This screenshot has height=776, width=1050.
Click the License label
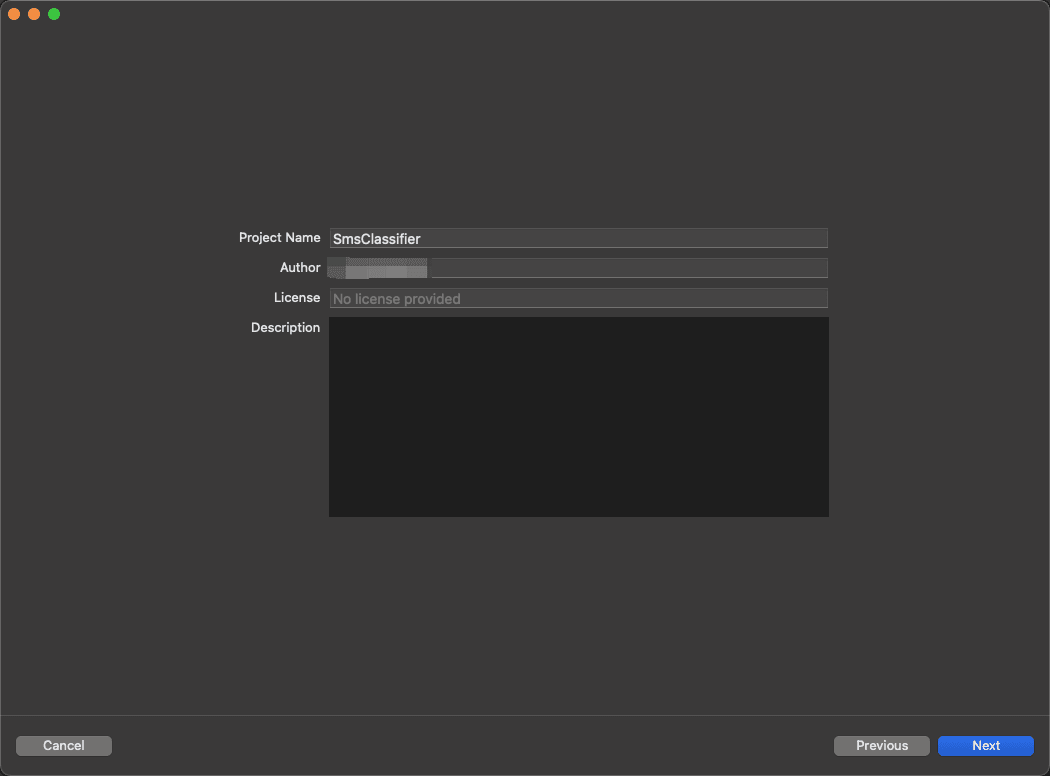pos(297,297)
